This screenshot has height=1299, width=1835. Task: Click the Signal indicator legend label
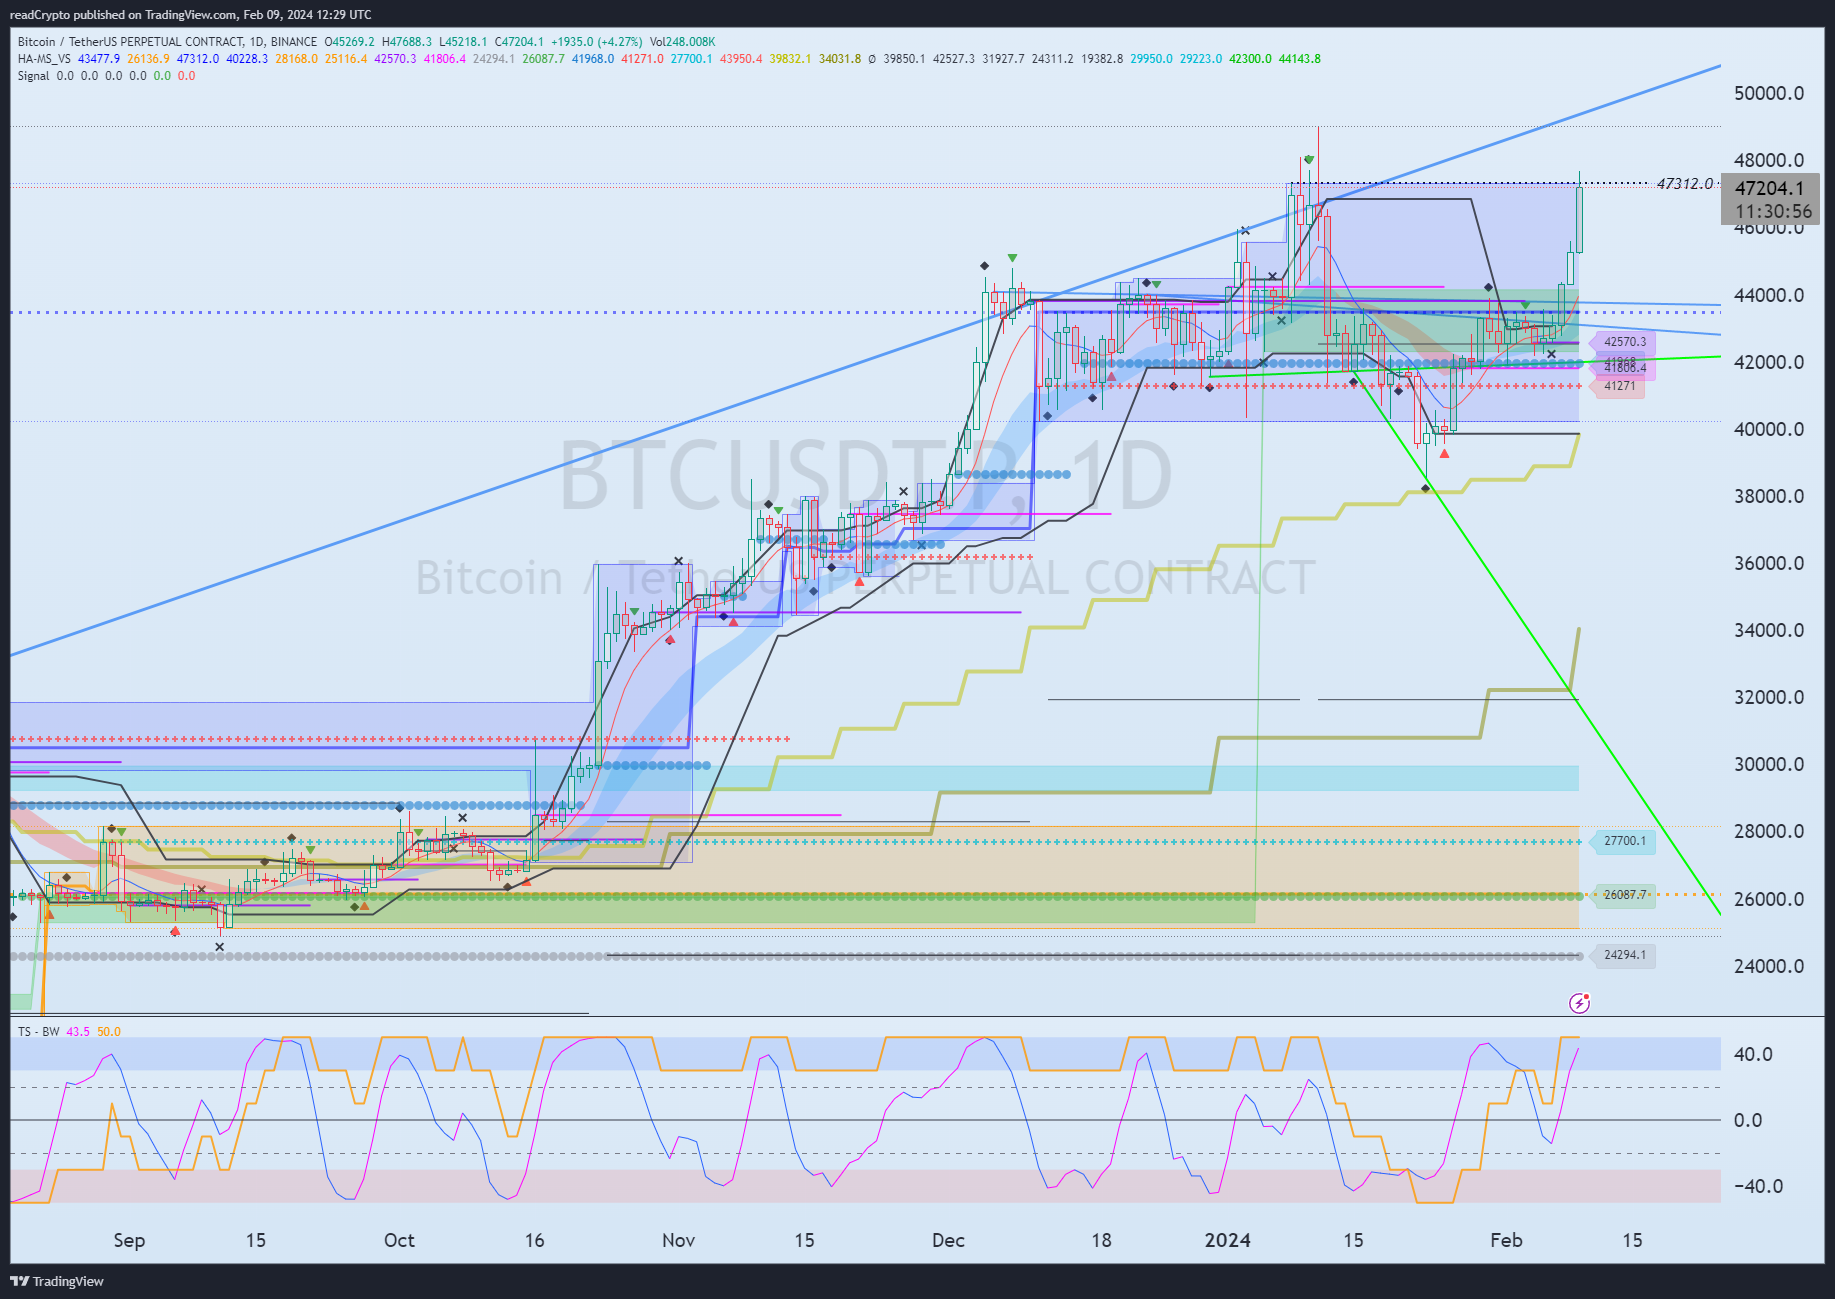coord(33,76)
